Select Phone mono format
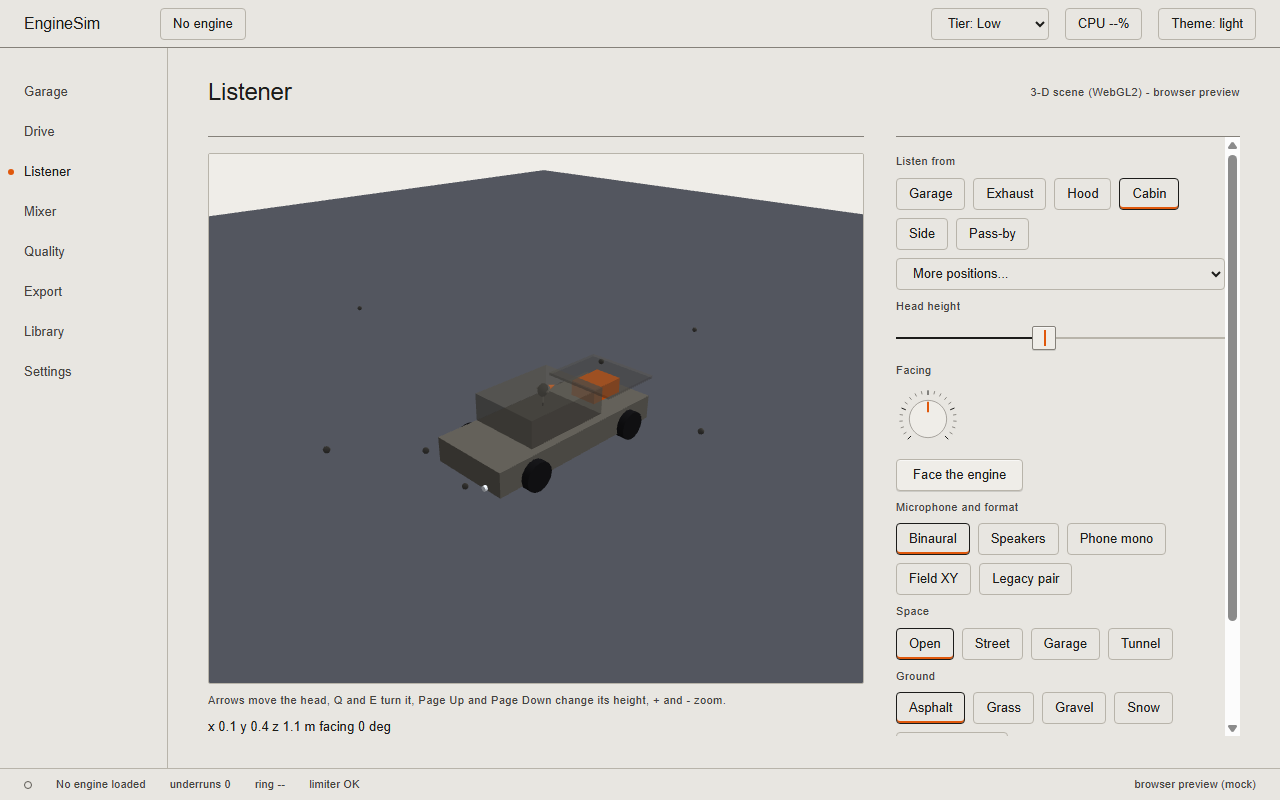This screenshot has width=1280, height=800. [x=1116, y=539]
